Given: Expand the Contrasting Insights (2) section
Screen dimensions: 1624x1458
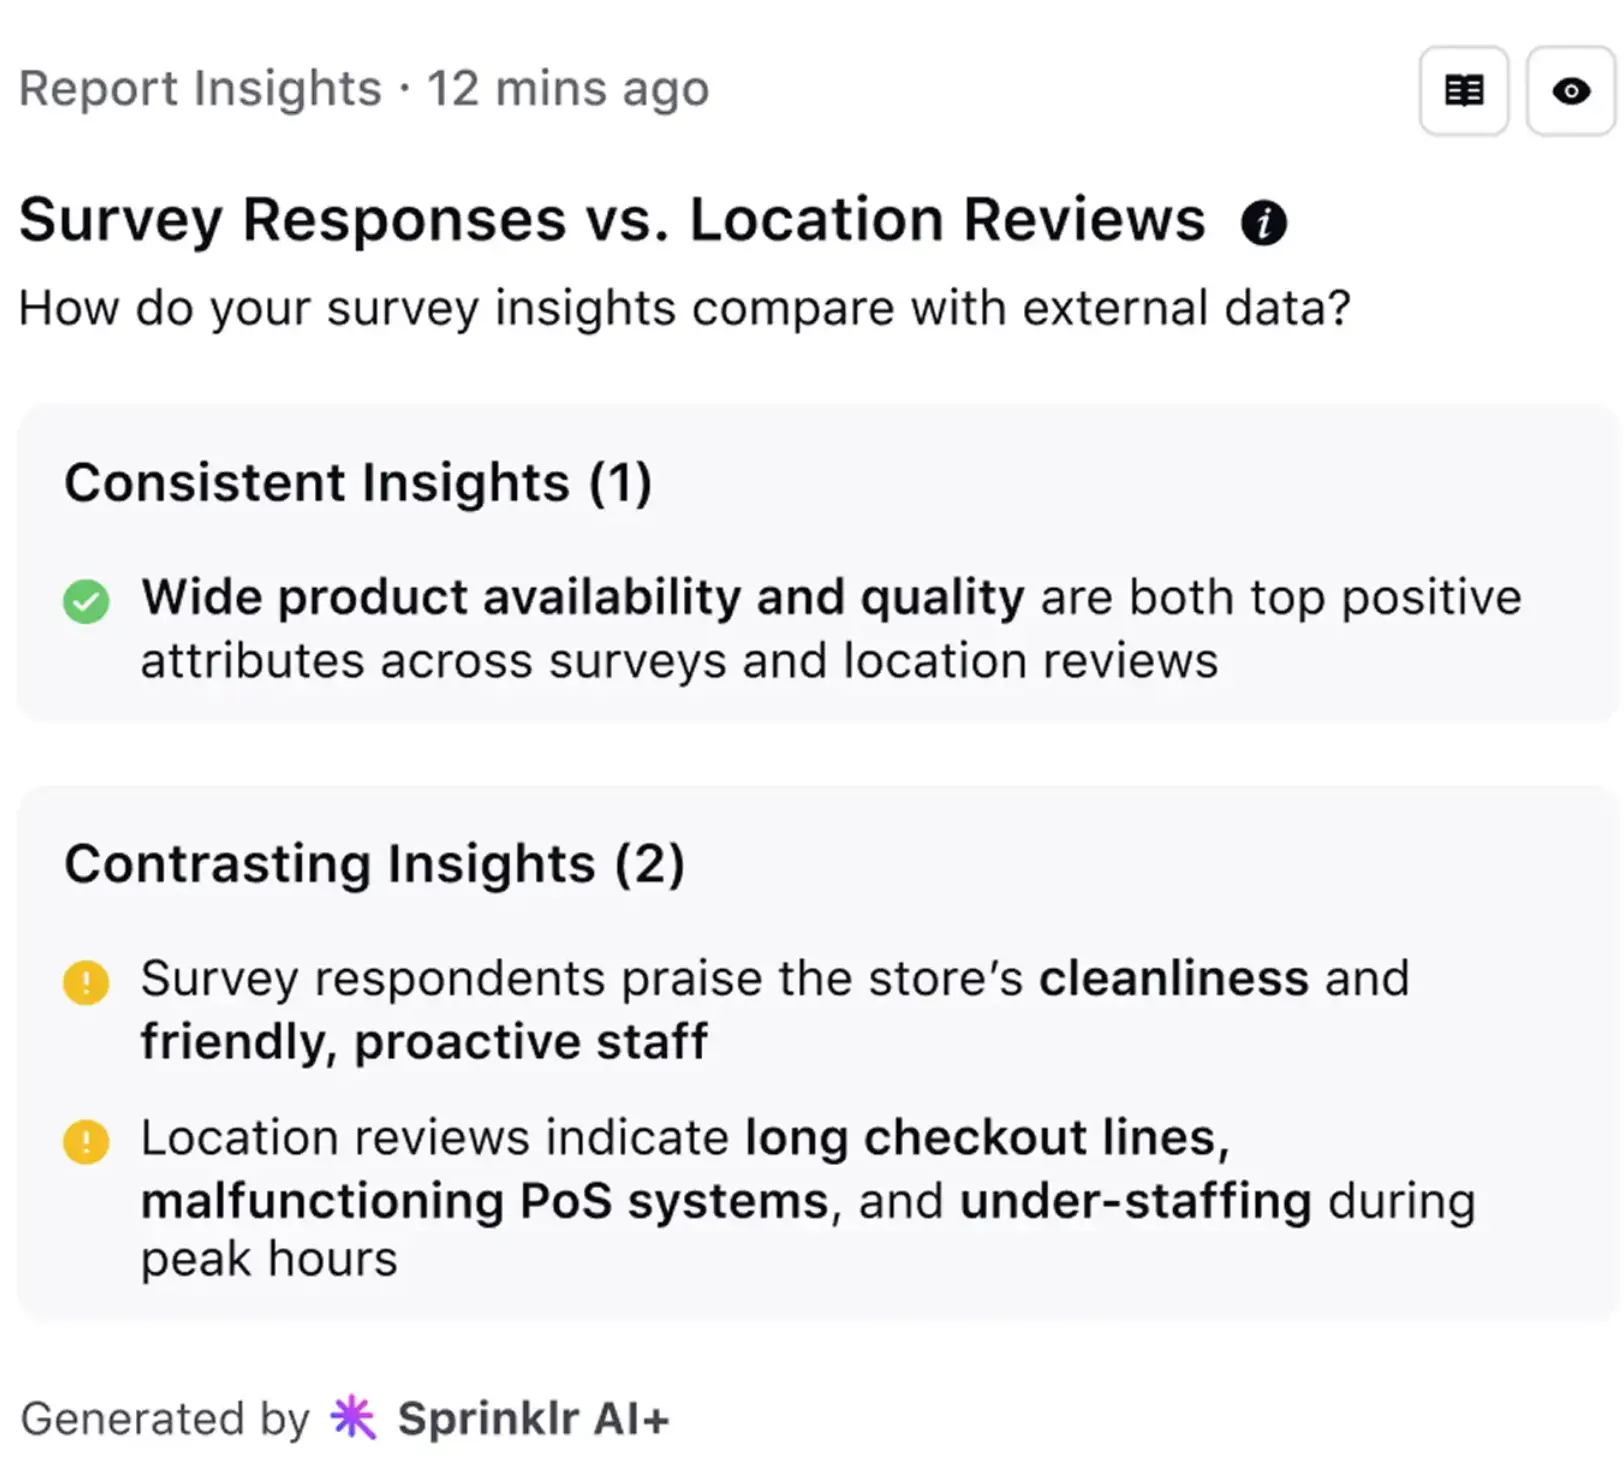Looking at the screenshot, I should coord(376,864).
